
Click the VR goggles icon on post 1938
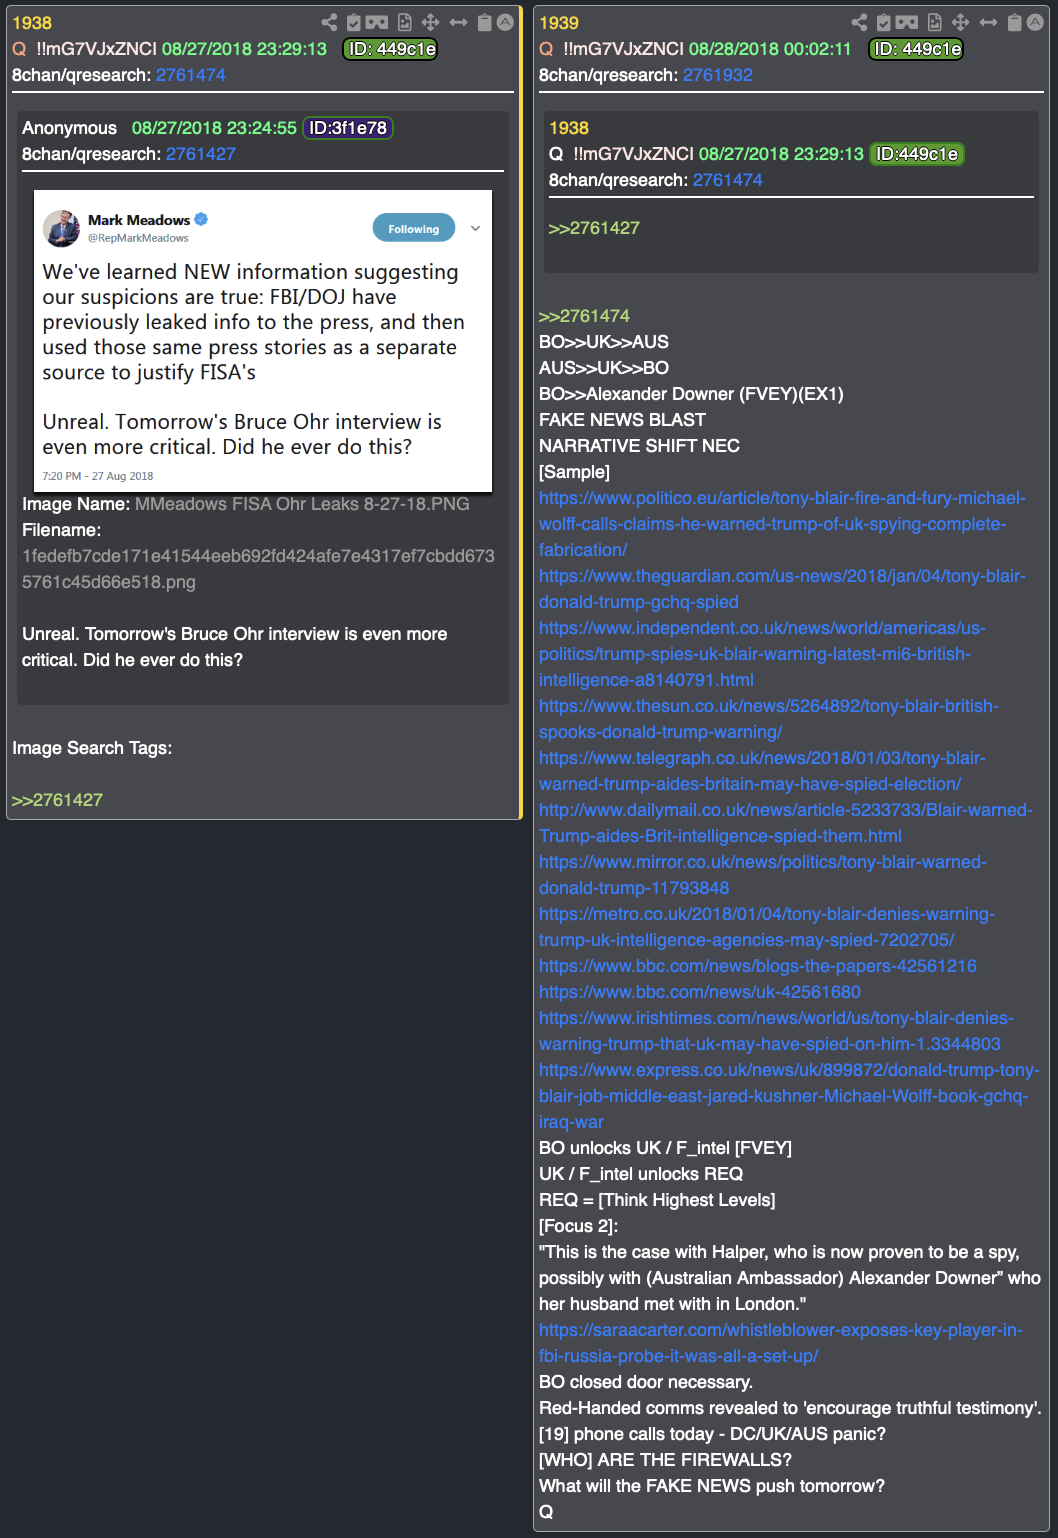pyautogui.click(x=377, y=22)
